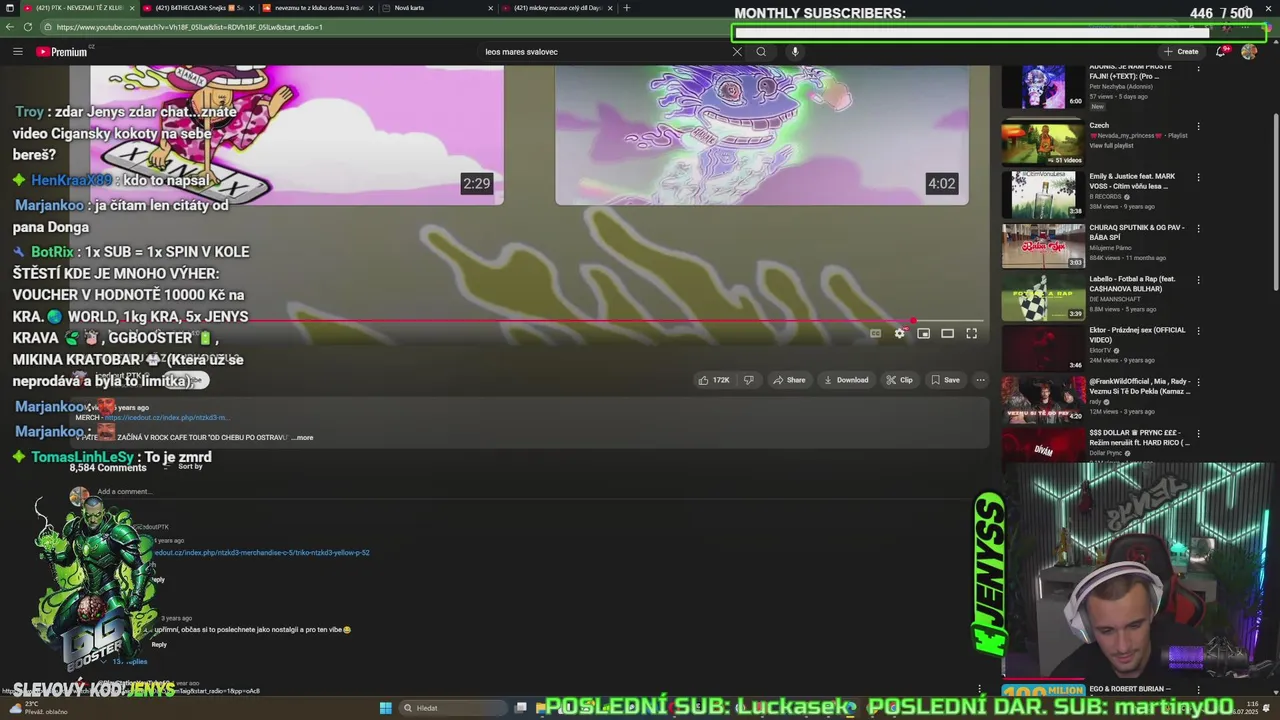This screenshot has height=720, width=1280.
Task: Open the icedout.cz merch link in description
Action: click(166, 417)
